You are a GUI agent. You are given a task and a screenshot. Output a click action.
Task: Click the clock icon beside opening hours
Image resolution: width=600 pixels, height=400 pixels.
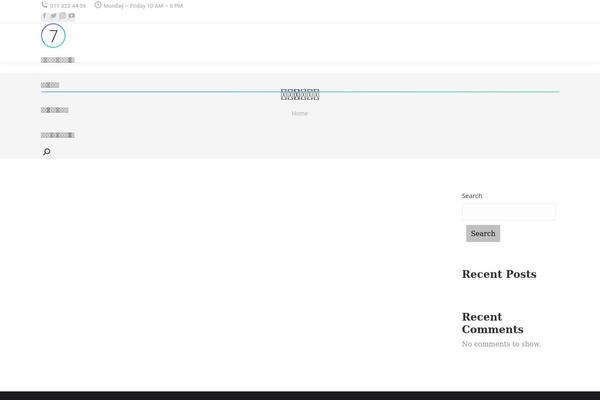coord(98,5)
